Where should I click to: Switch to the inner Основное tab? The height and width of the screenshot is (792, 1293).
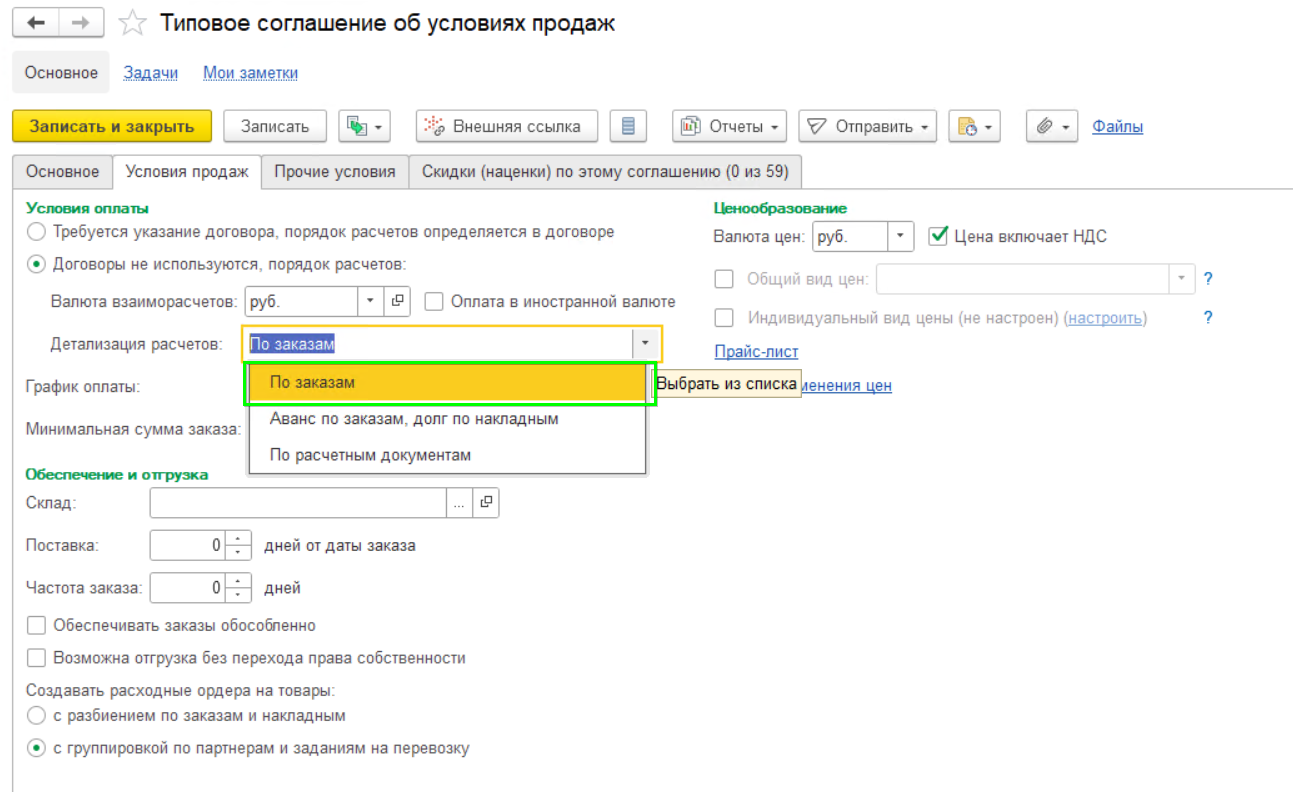(63, 172)
